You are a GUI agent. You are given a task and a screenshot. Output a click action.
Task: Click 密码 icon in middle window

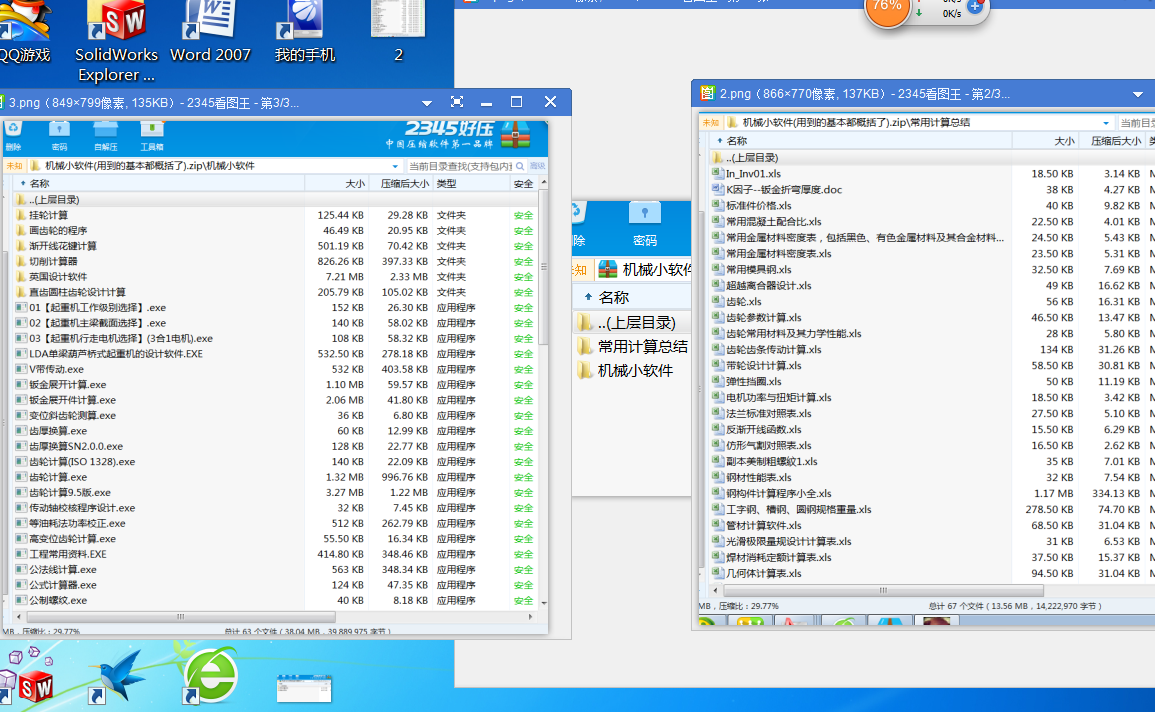645,224
